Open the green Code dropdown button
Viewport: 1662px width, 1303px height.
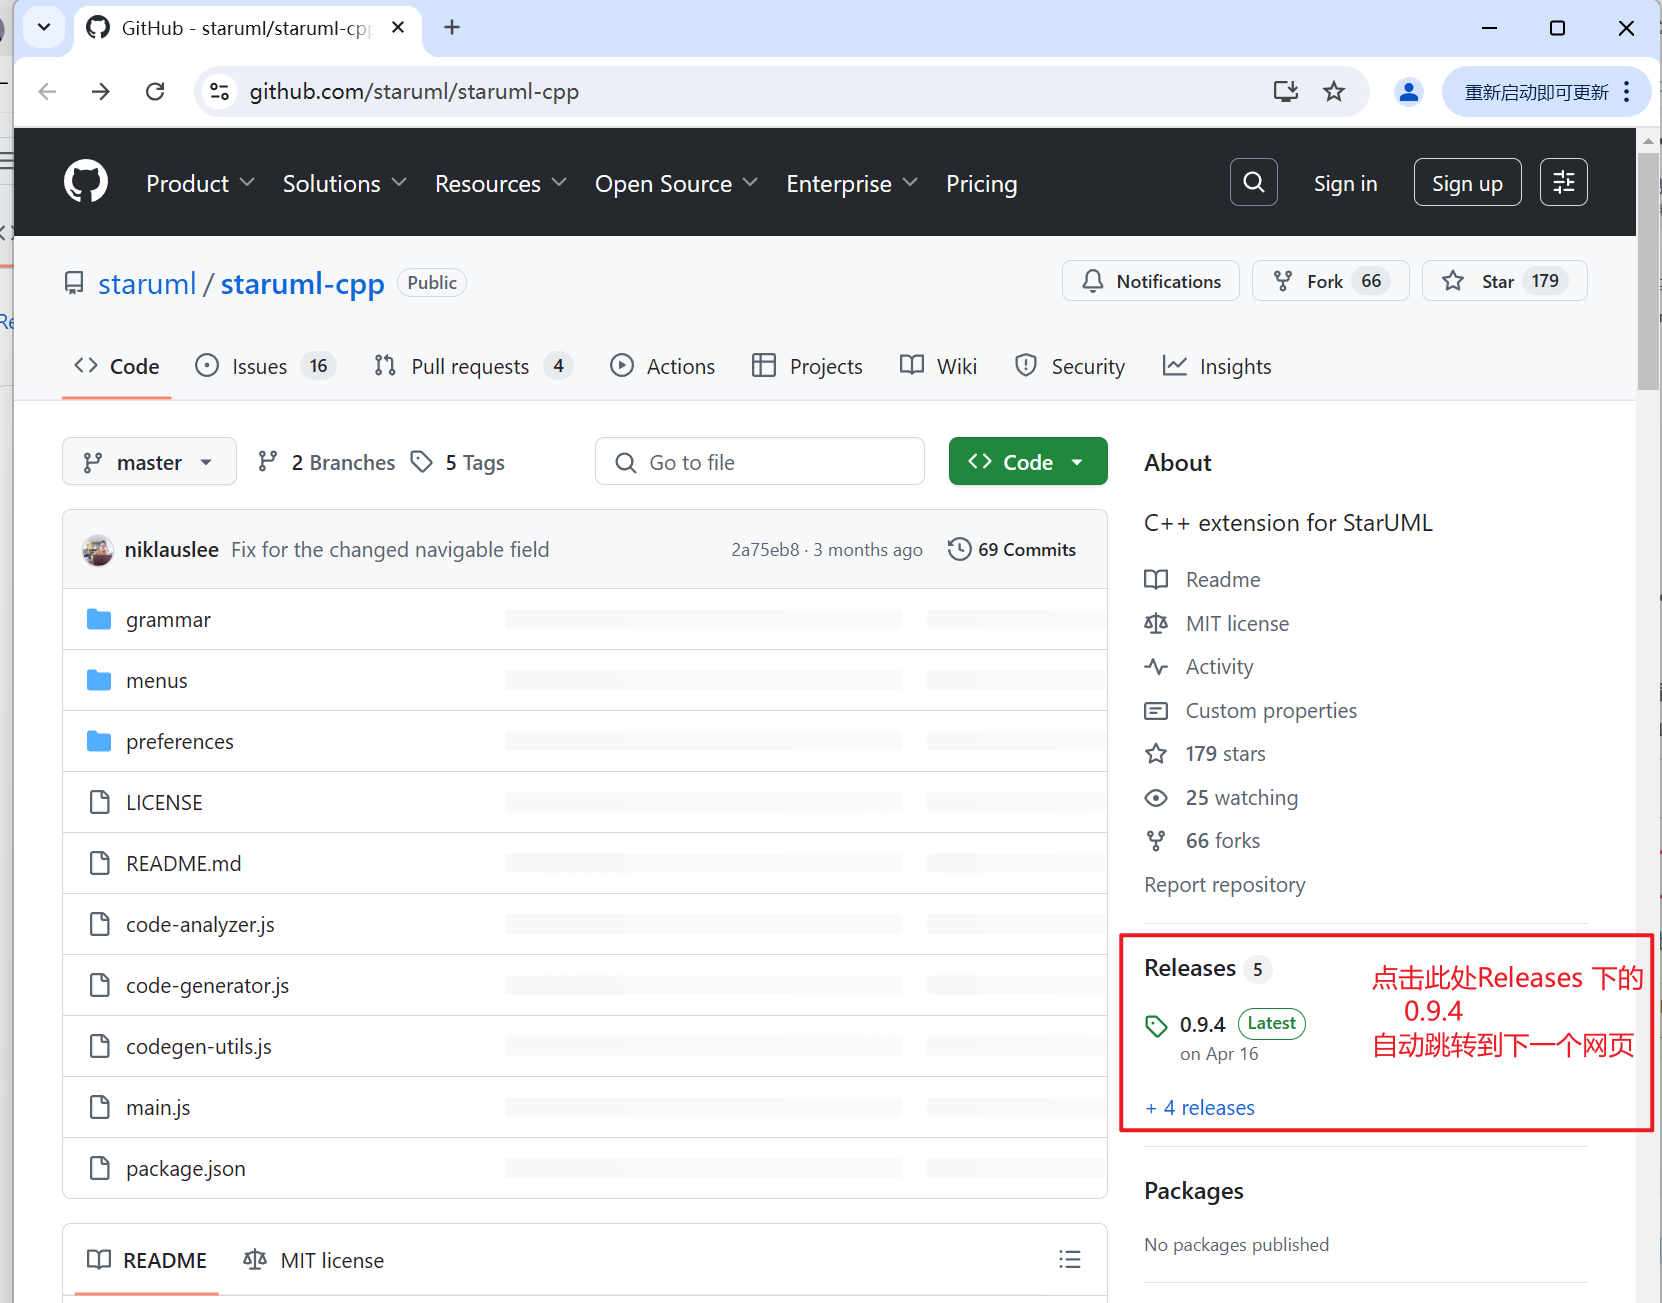(1028, 461)
